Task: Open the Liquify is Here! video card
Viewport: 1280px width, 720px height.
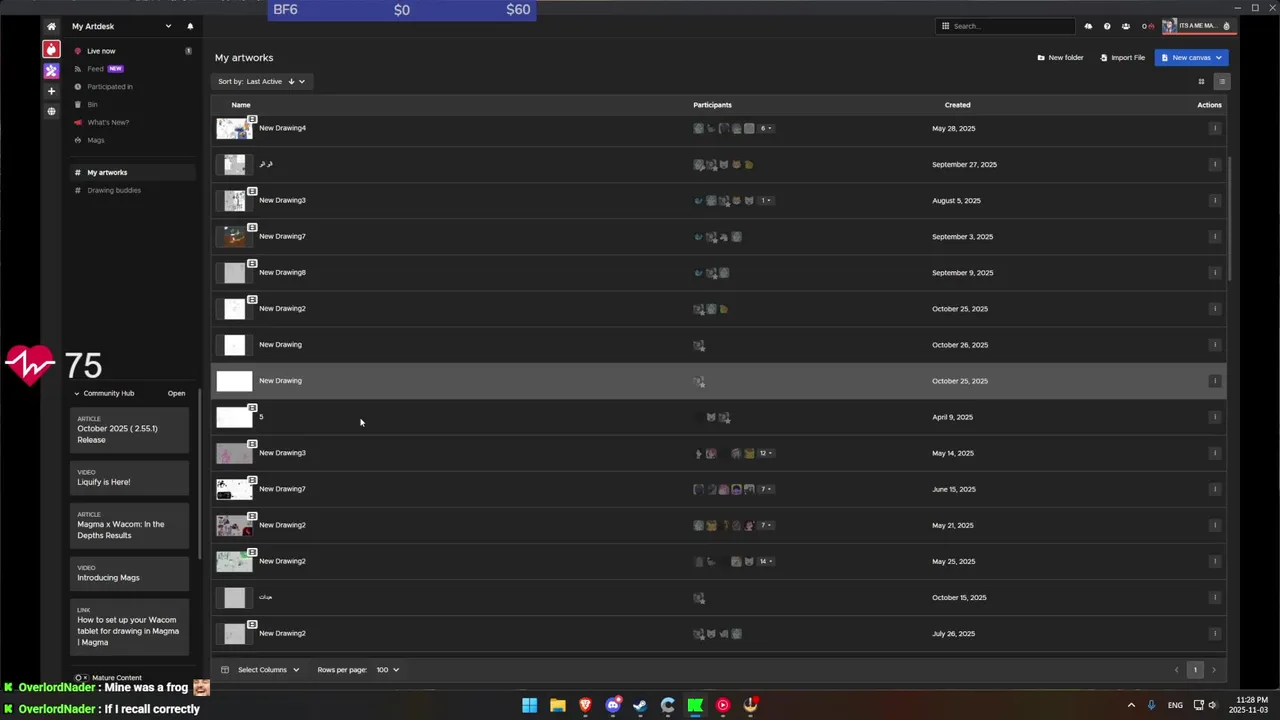Action: pos(129,477)
